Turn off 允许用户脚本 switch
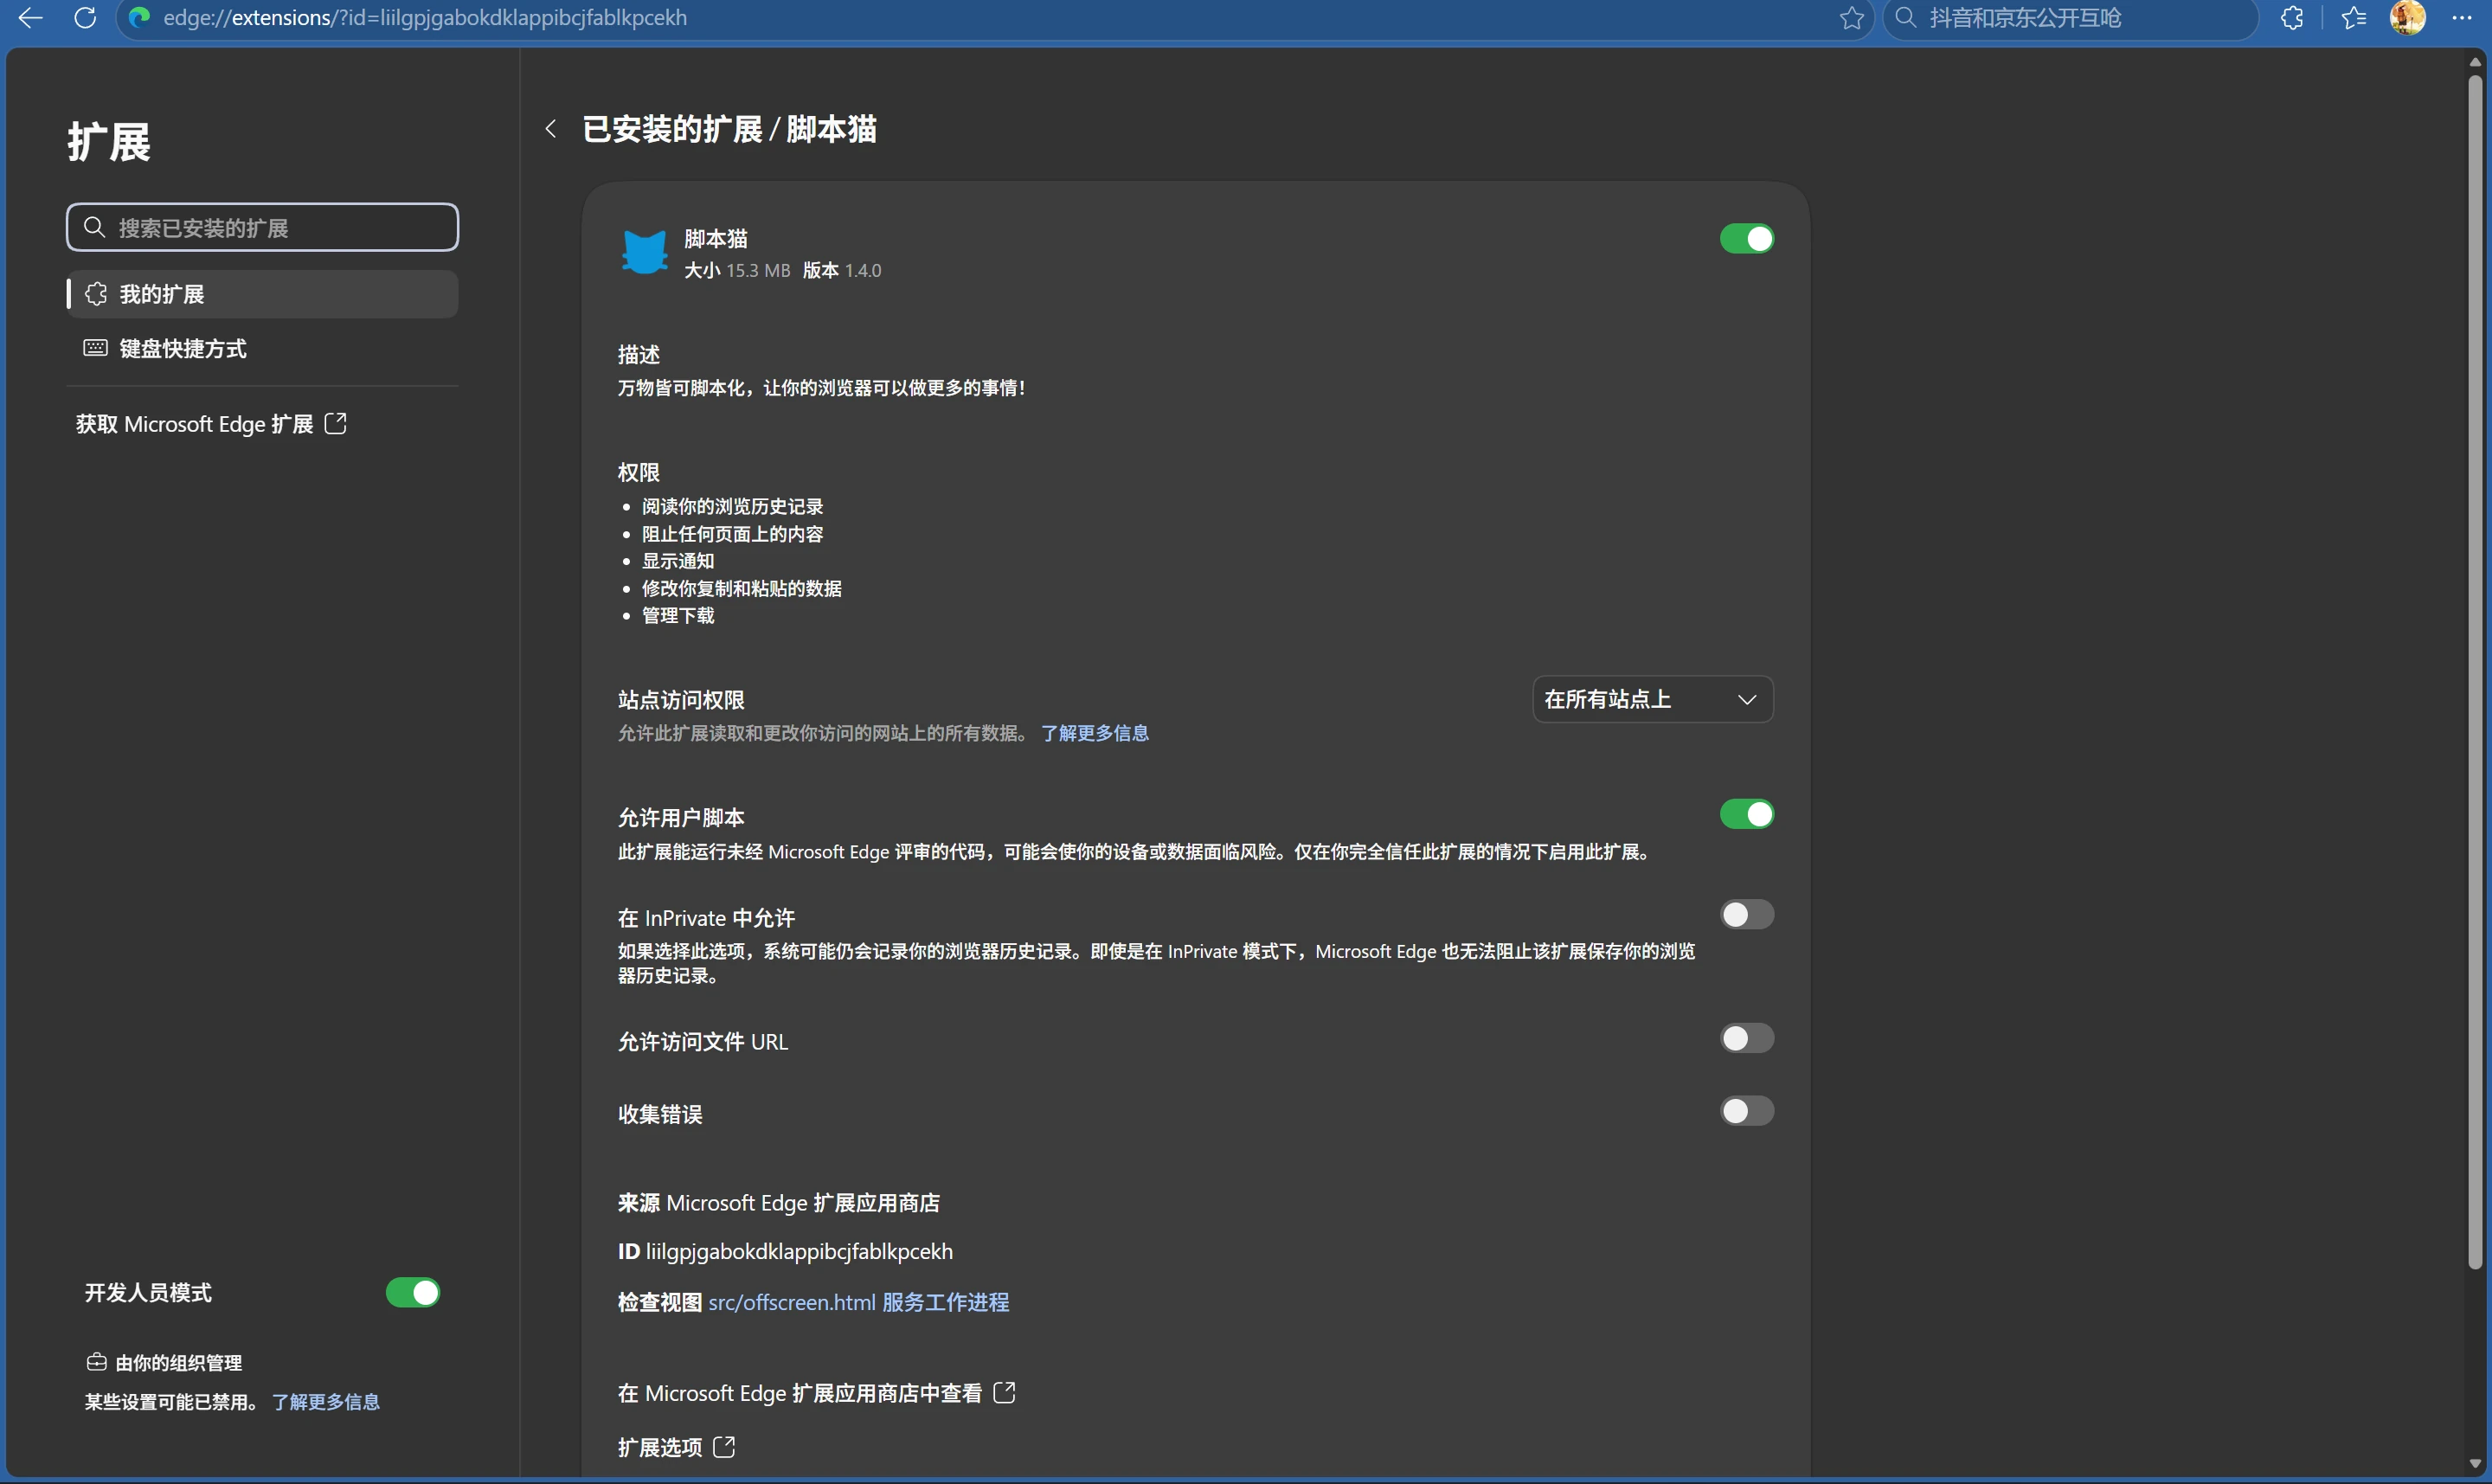This screenshot has height=1484, width=2492. point(1747,814)
